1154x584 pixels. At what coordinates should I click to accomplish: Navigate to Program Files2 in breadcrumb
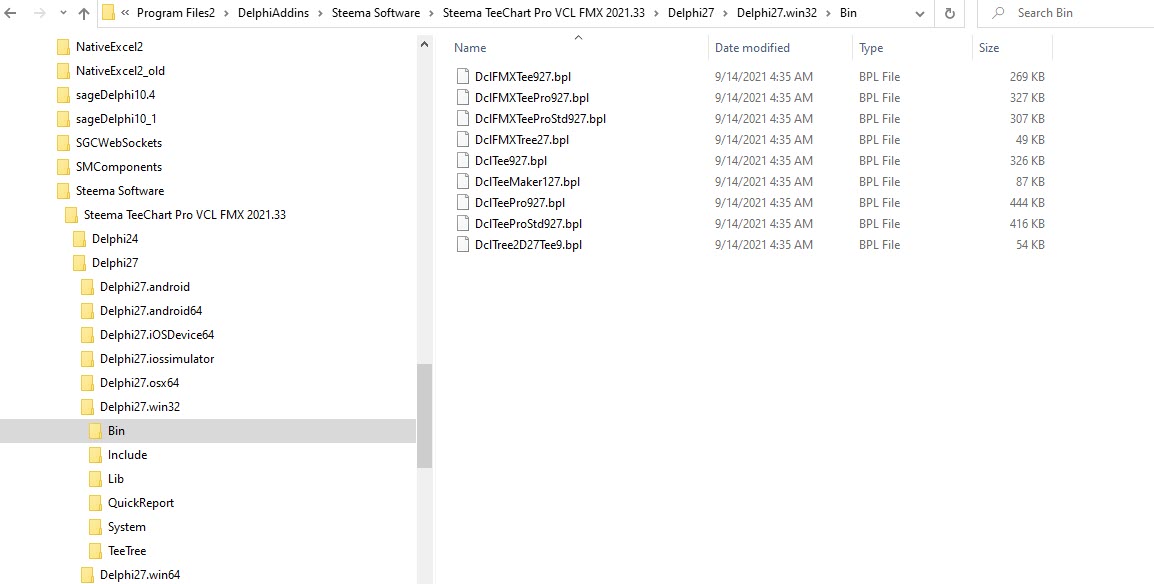point(174,13)
